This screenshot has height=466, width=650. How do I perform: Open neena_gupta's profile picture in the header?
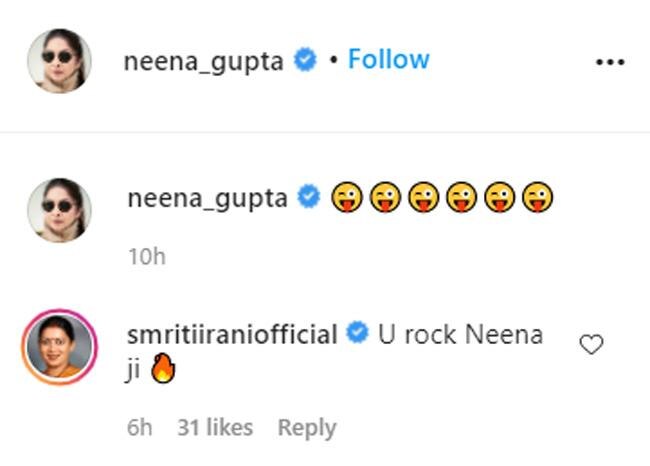[x=58, y=61]
